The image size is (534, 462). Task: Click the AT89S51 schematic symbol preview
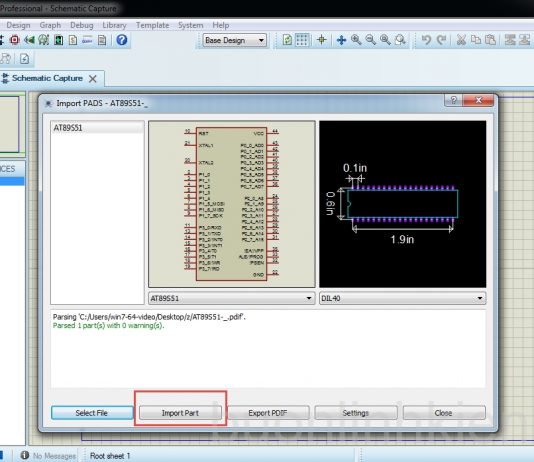[x=232, y=204]
